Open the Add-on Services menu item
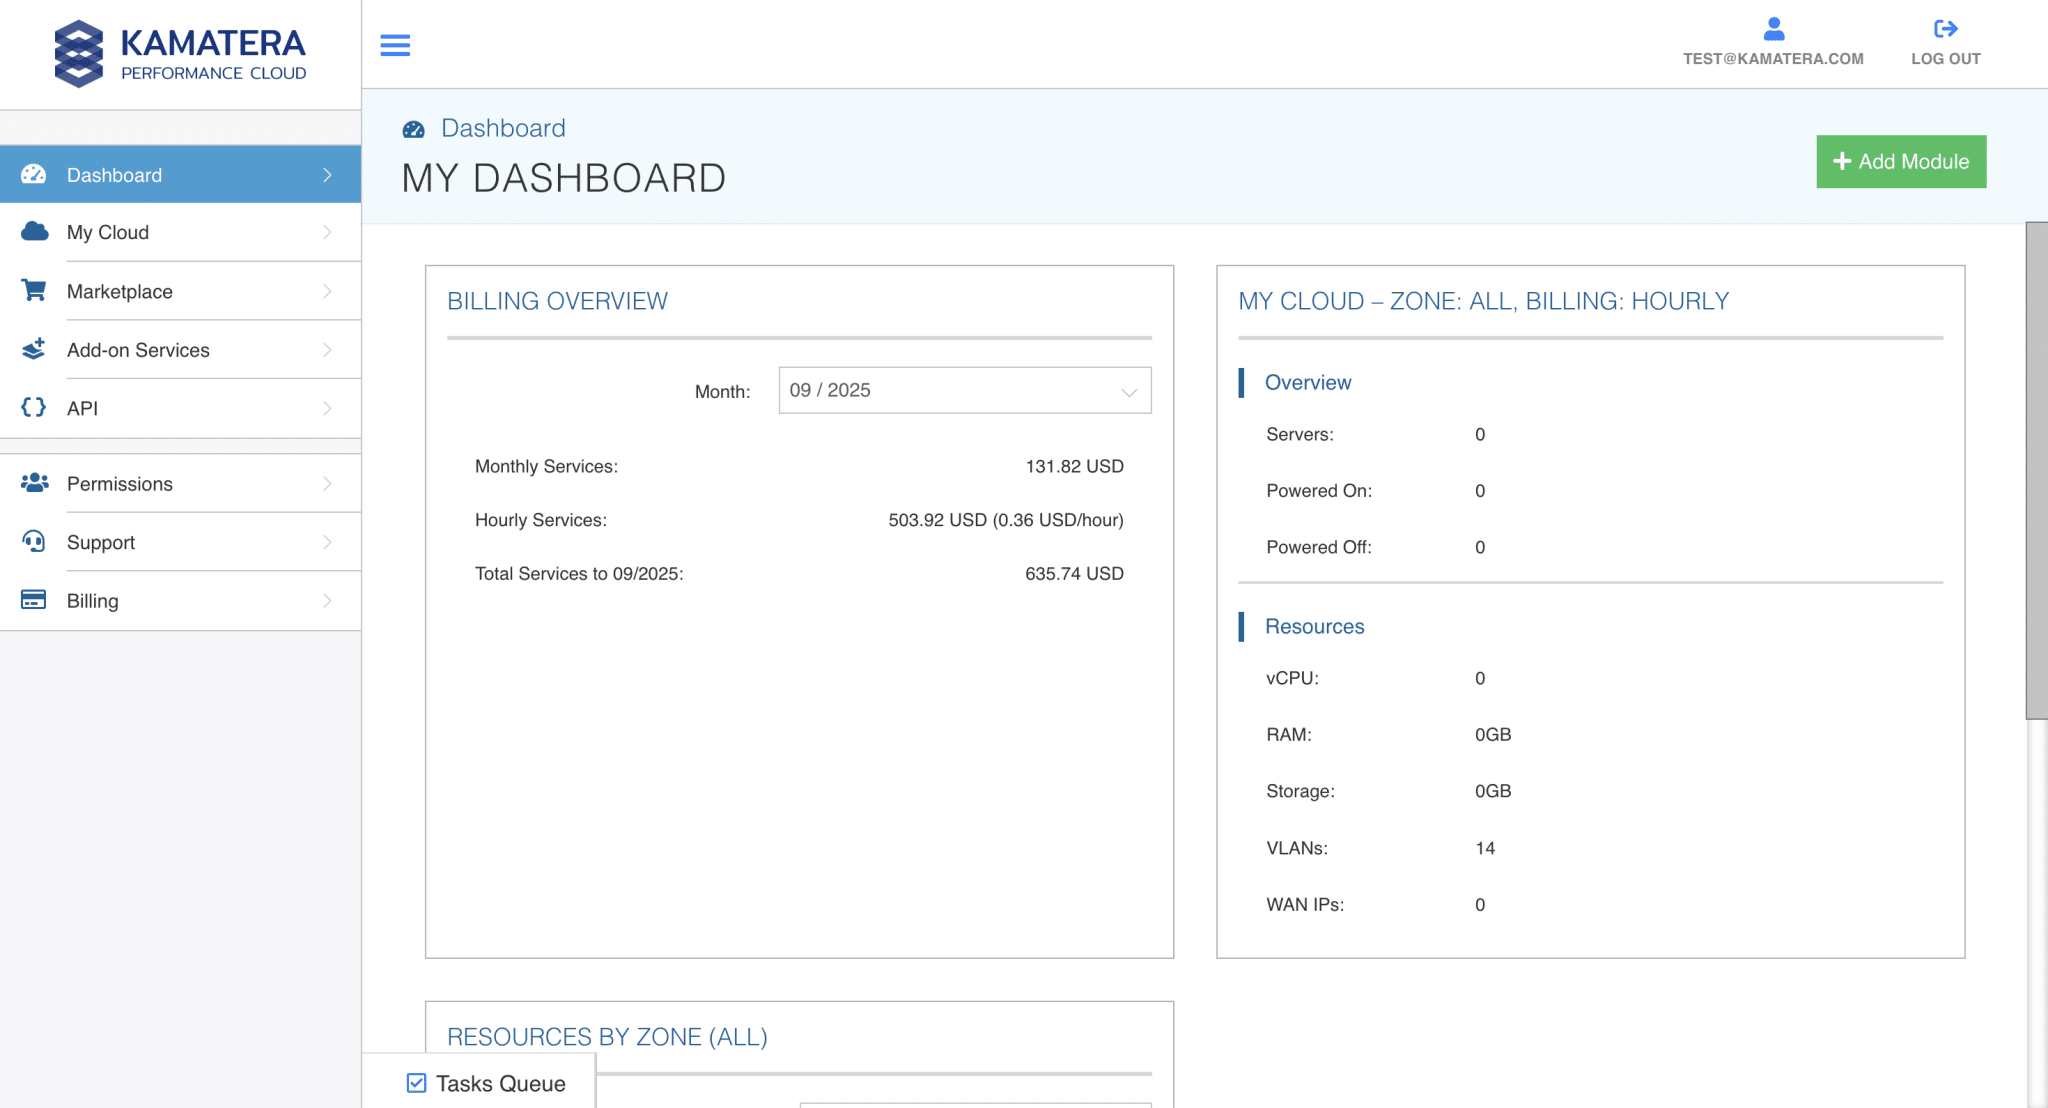The width and height of the screenshot is (2048, 1108). coord(138,350)
